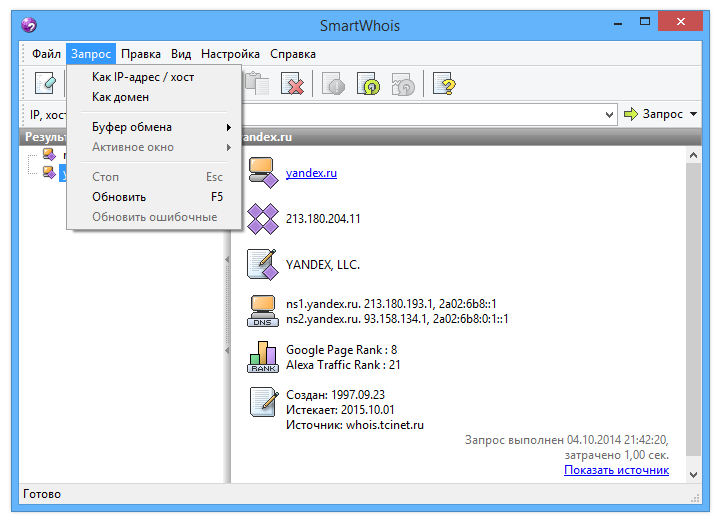Click the Alexa Traffic Rank : 21 text
Image resolution: width=720 pixels, height=529 pixels.
pyautogui.click(x=343, y=365)
